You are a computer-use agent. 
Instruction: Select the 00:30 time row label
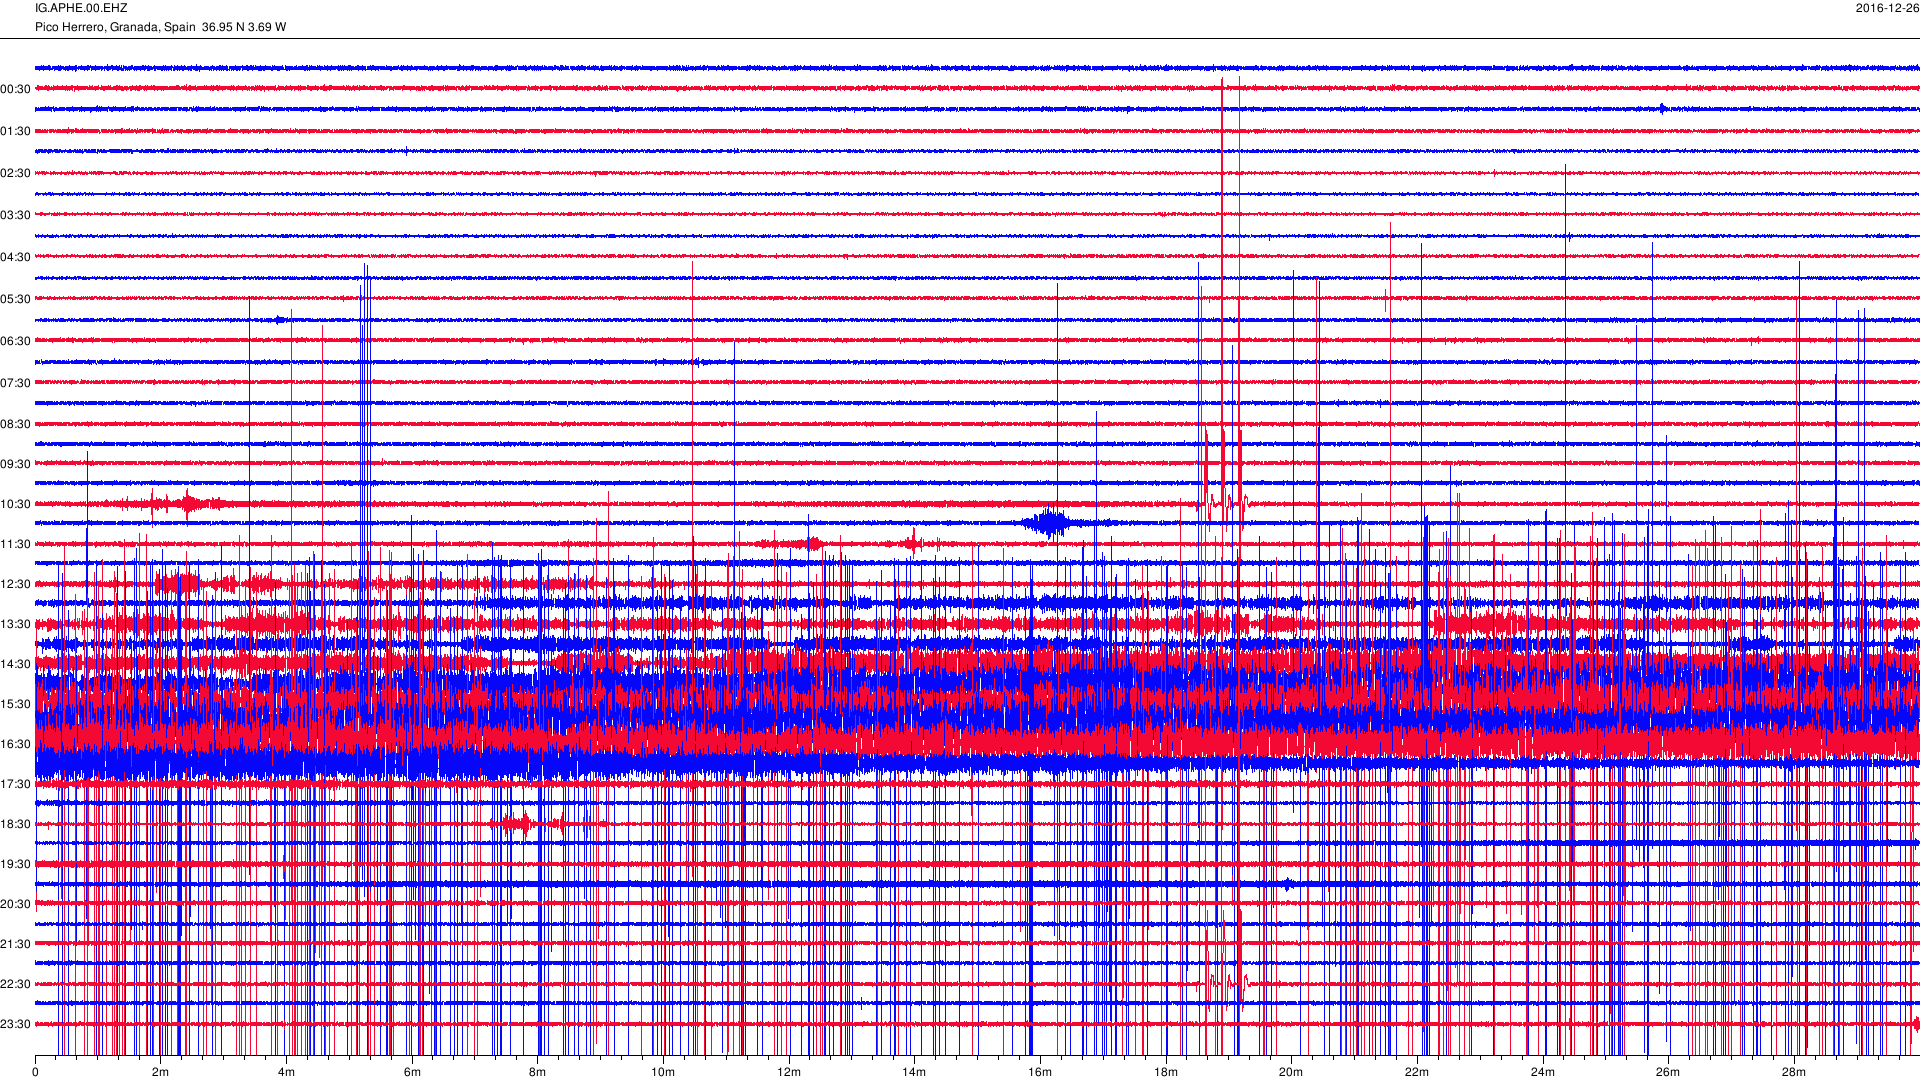point(16,89)
